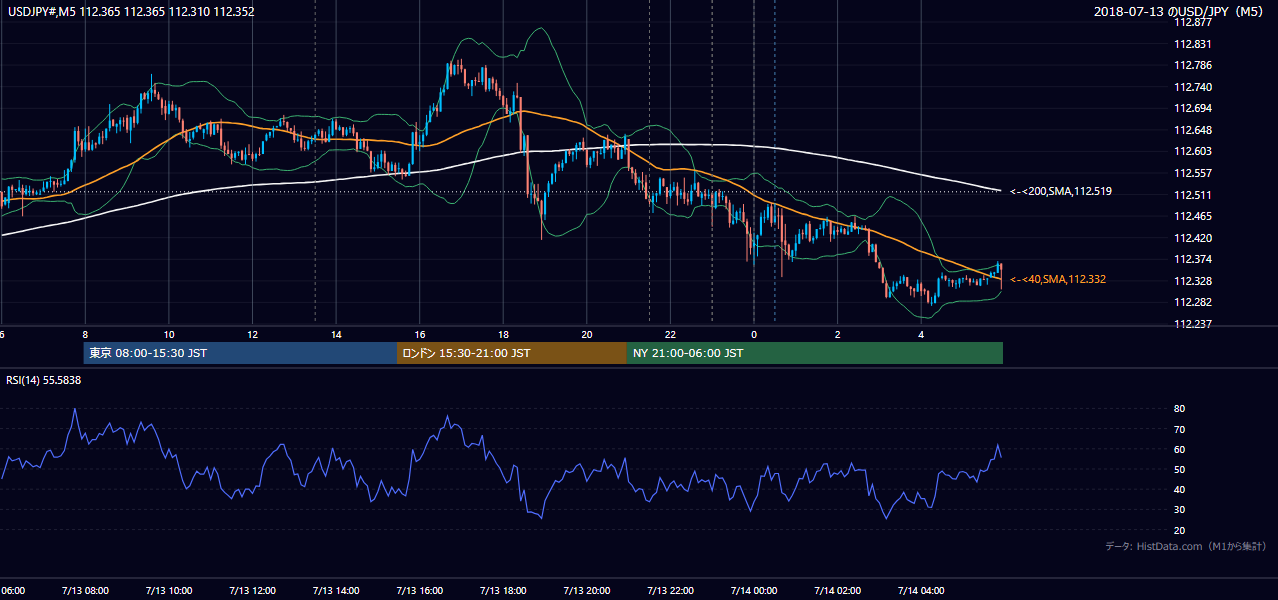Click the 7/13 10:00 time label
Image resolution: width=1278 pixels, height=600 pixels.
coord(168,591)
